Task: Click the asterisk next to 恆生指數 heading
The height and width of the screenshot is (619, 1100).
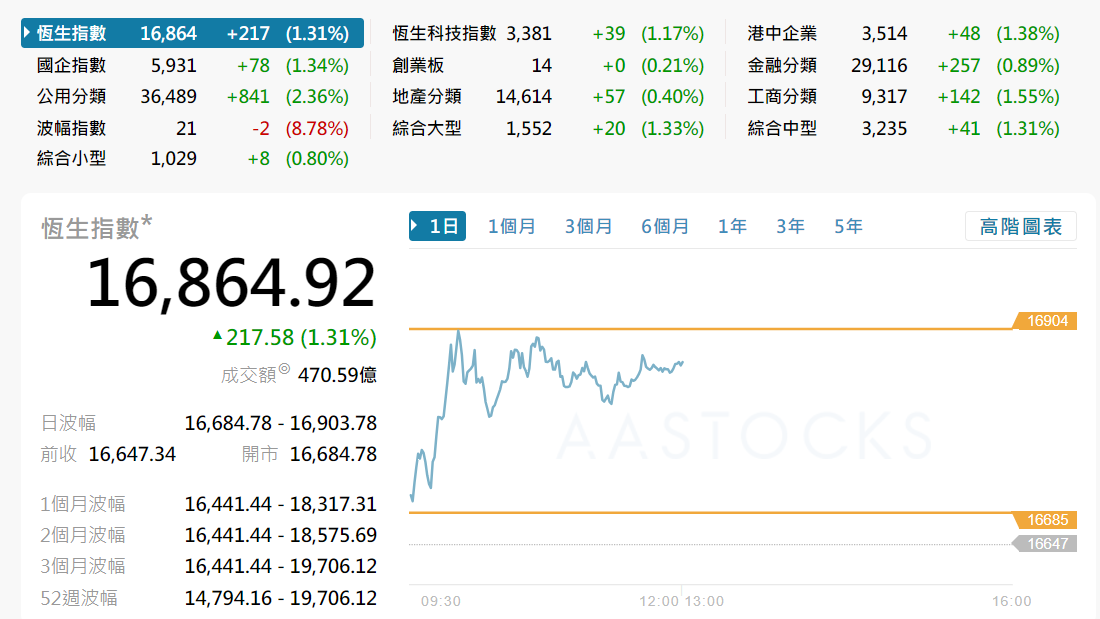Action: click(146, 221)
